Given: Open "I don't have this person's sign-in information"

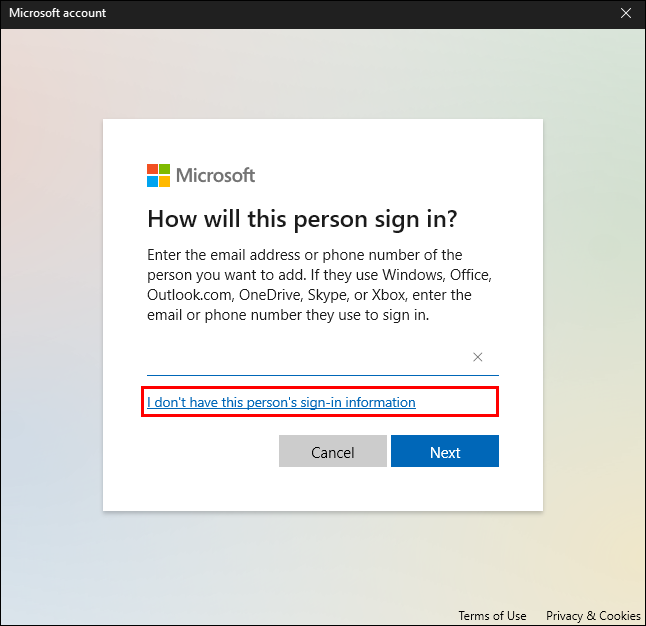Looking at the screenshot, I should (281, 402).
